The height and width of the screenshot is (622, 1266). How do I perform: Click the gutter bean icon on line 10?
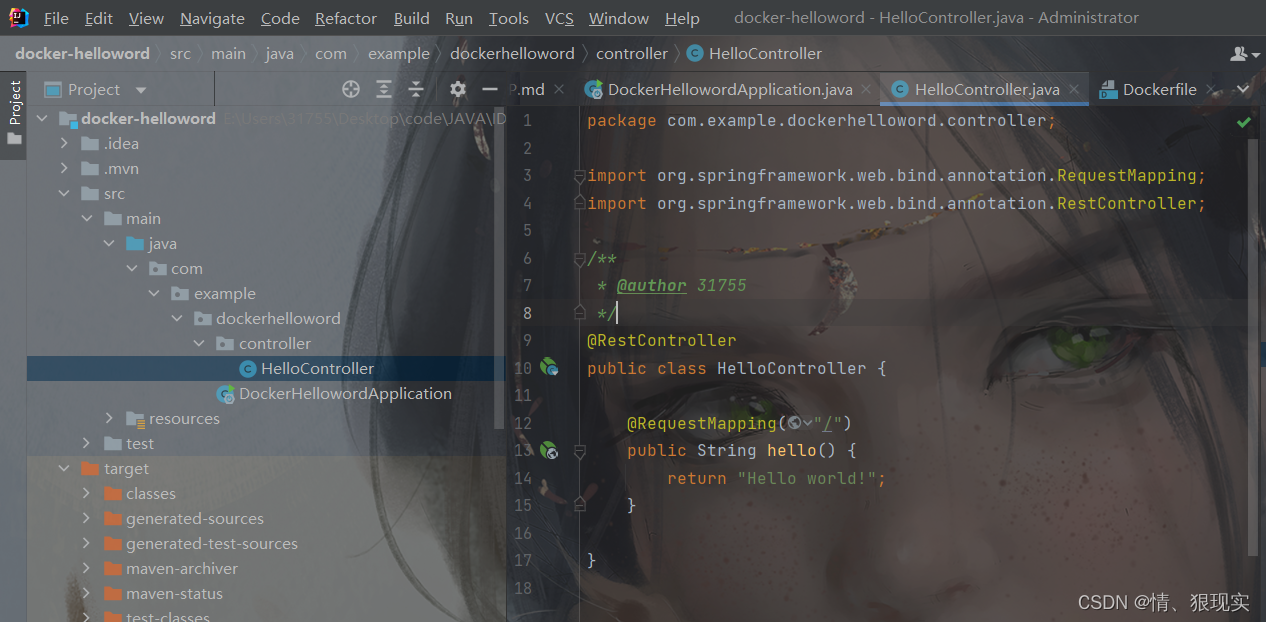point(549,368)
